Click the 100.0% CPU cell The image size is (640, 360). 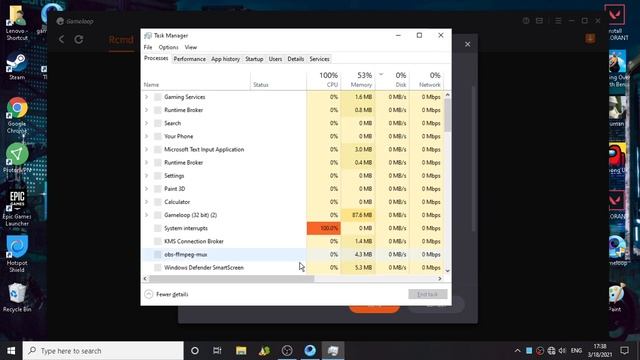coord(324,228)
